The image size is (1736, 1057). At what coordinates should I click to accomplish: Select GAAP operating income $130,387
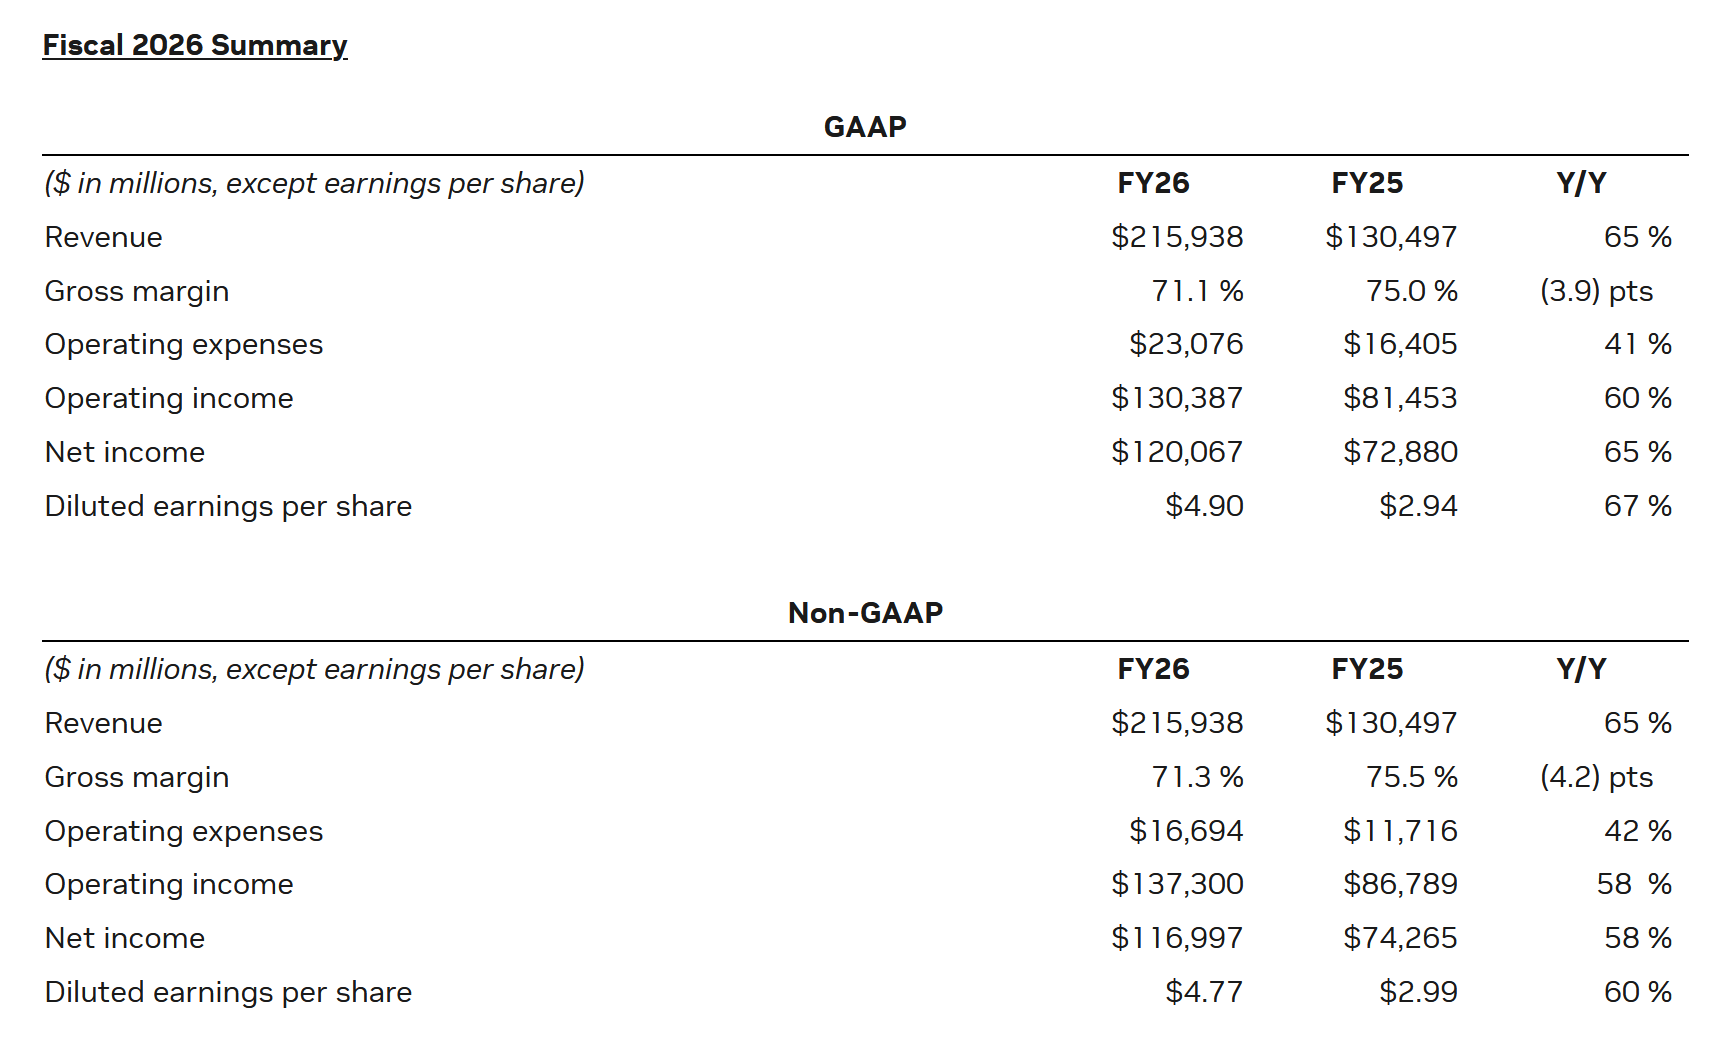[x=1177, y=398]
